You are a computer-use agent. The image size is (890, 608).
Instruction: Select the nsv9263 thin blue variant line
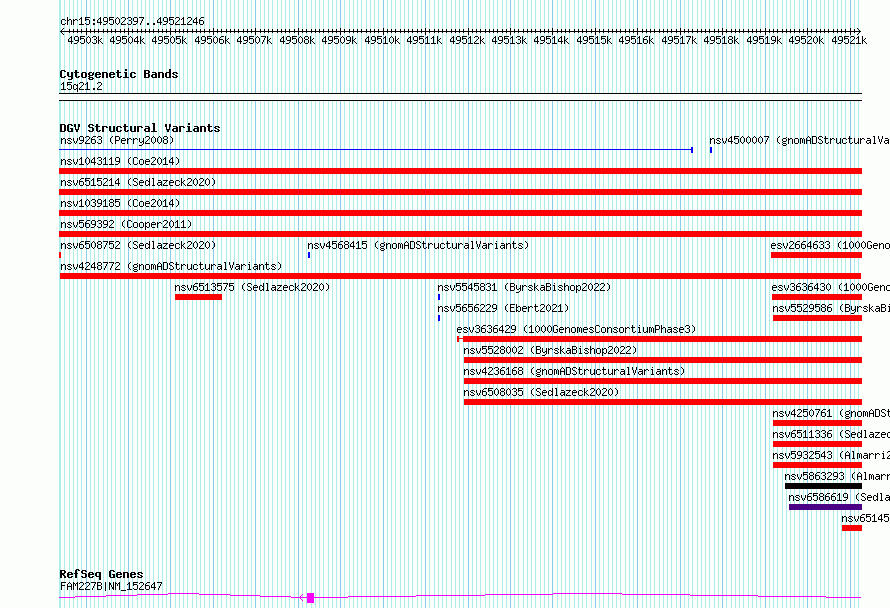point(376,150)
